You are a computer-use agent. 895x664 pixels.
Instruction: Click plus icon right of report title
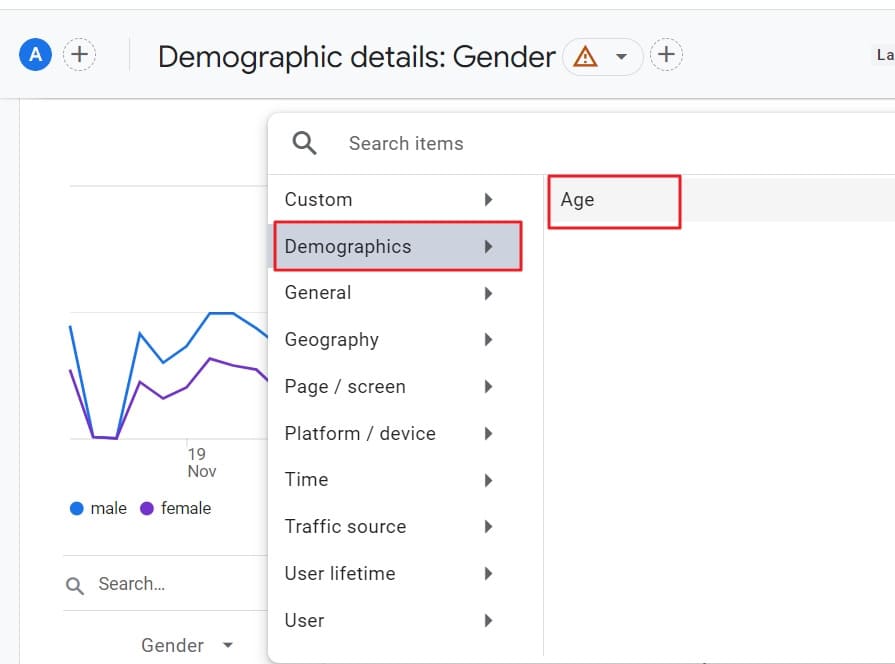tap(666, 55)
